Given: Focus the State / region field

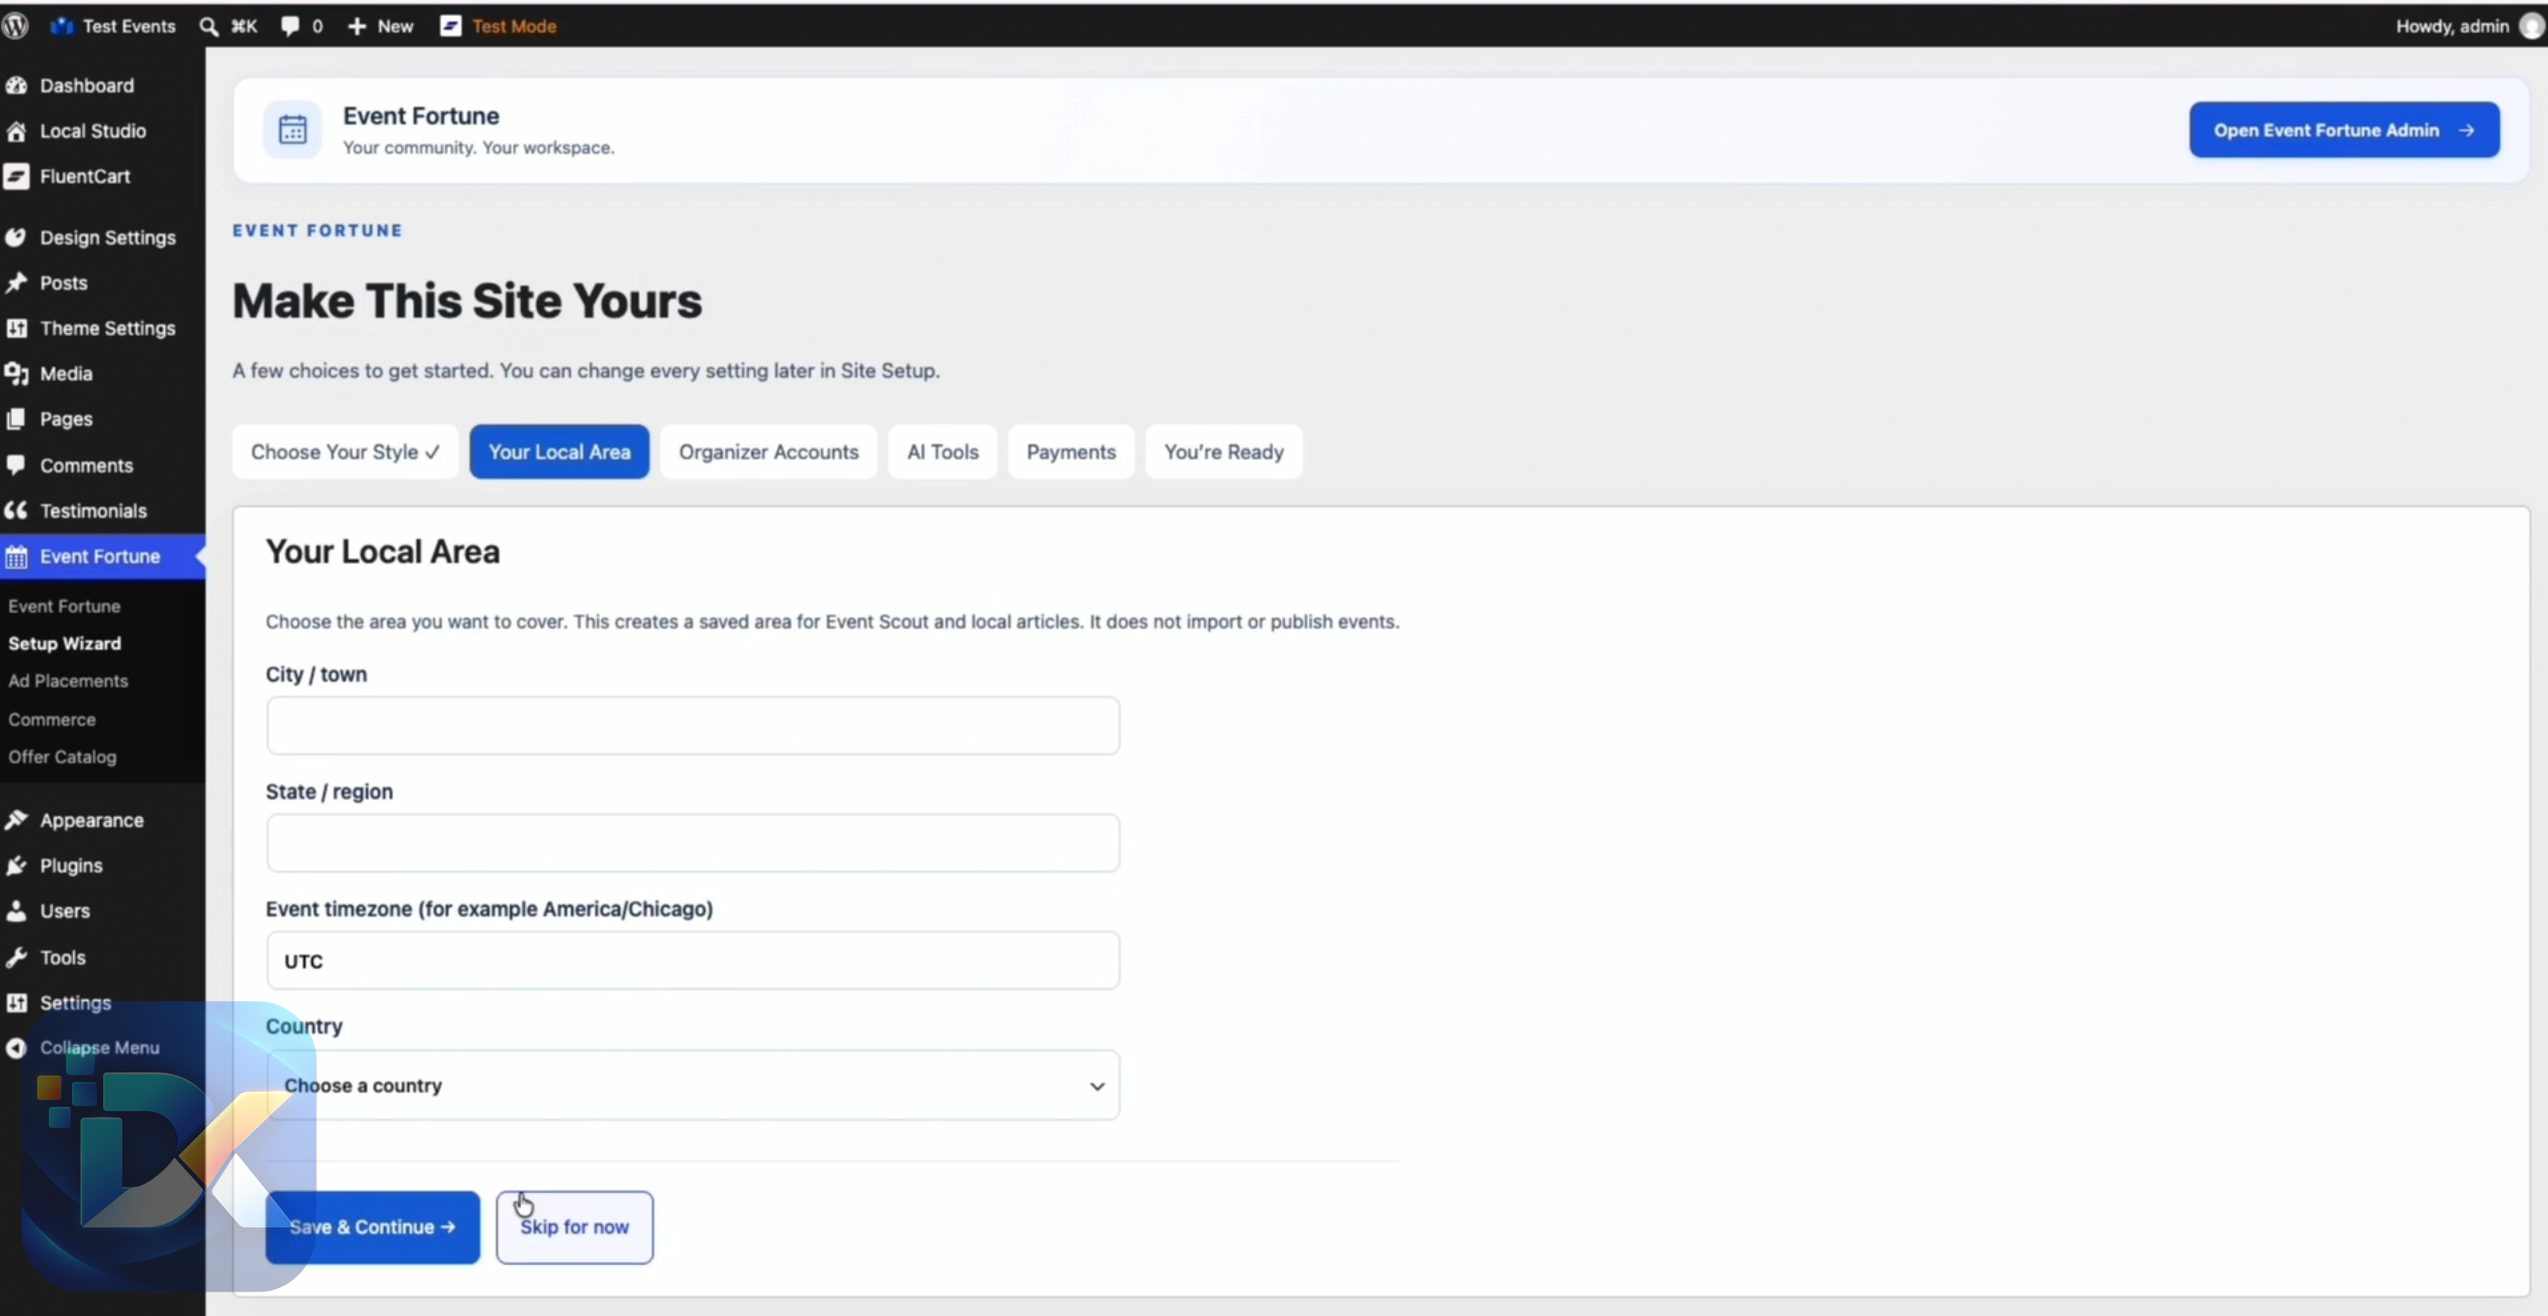Looking at the screenshot, I should (693, 843).
